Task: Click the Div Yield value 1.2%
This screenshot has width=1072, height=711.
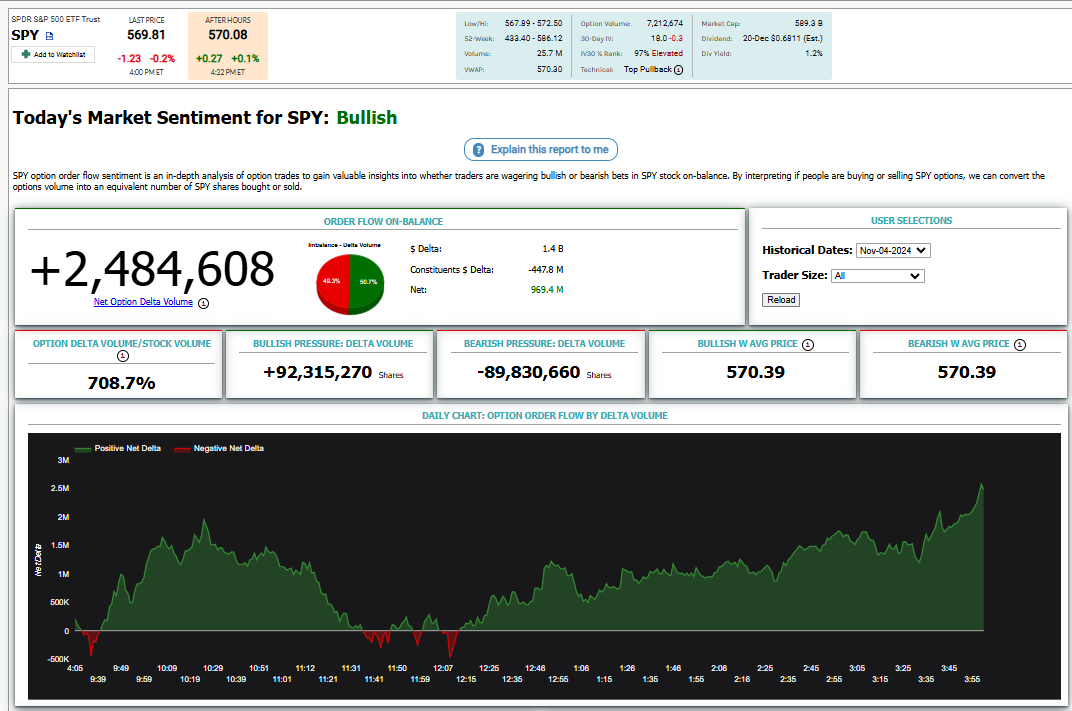Action: 814,53
